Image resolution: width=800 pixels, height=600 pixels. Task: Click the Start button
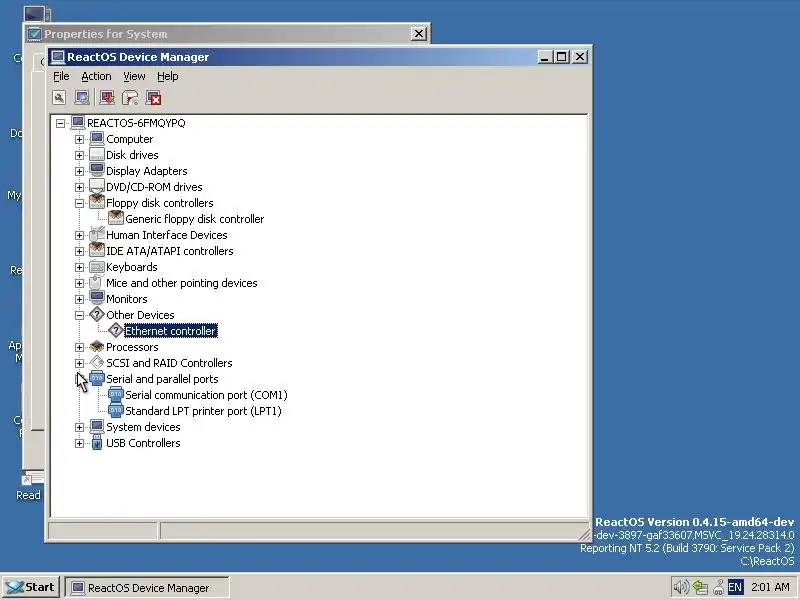pos(31,587)
